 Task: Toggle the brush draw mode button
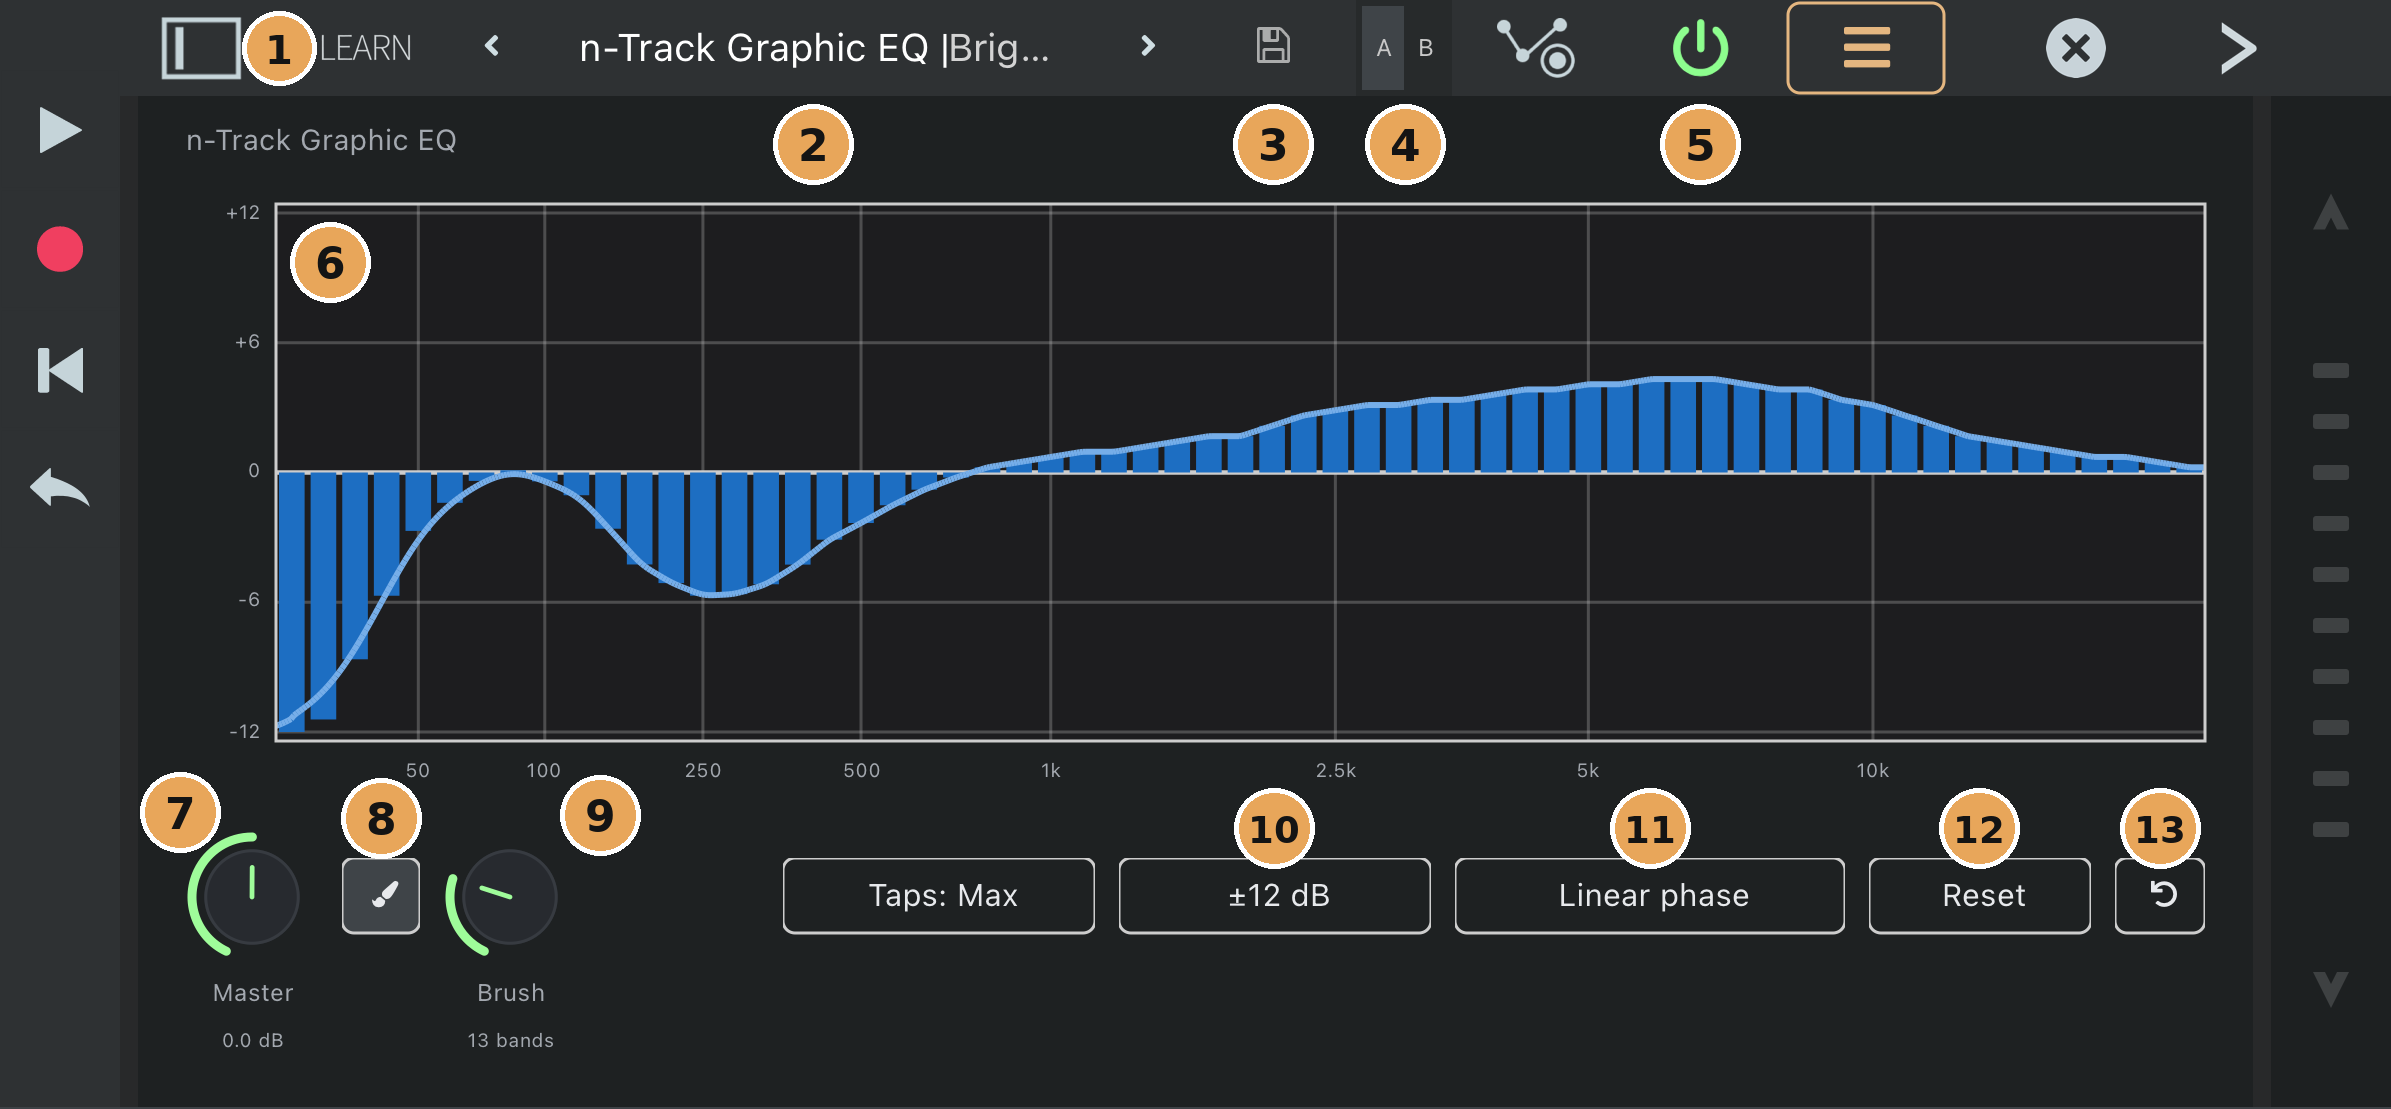point(381,895)
